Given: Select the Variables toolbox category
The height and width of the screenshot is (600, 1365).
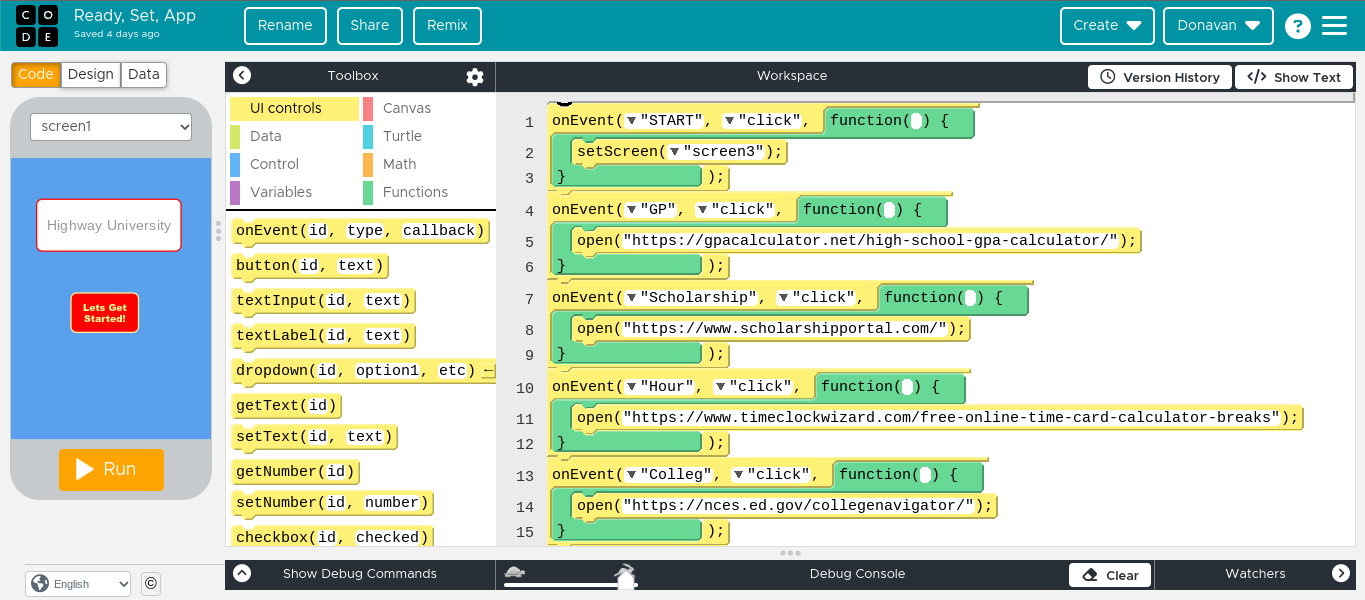Looking at the screenshot, I should click(294, 192).
